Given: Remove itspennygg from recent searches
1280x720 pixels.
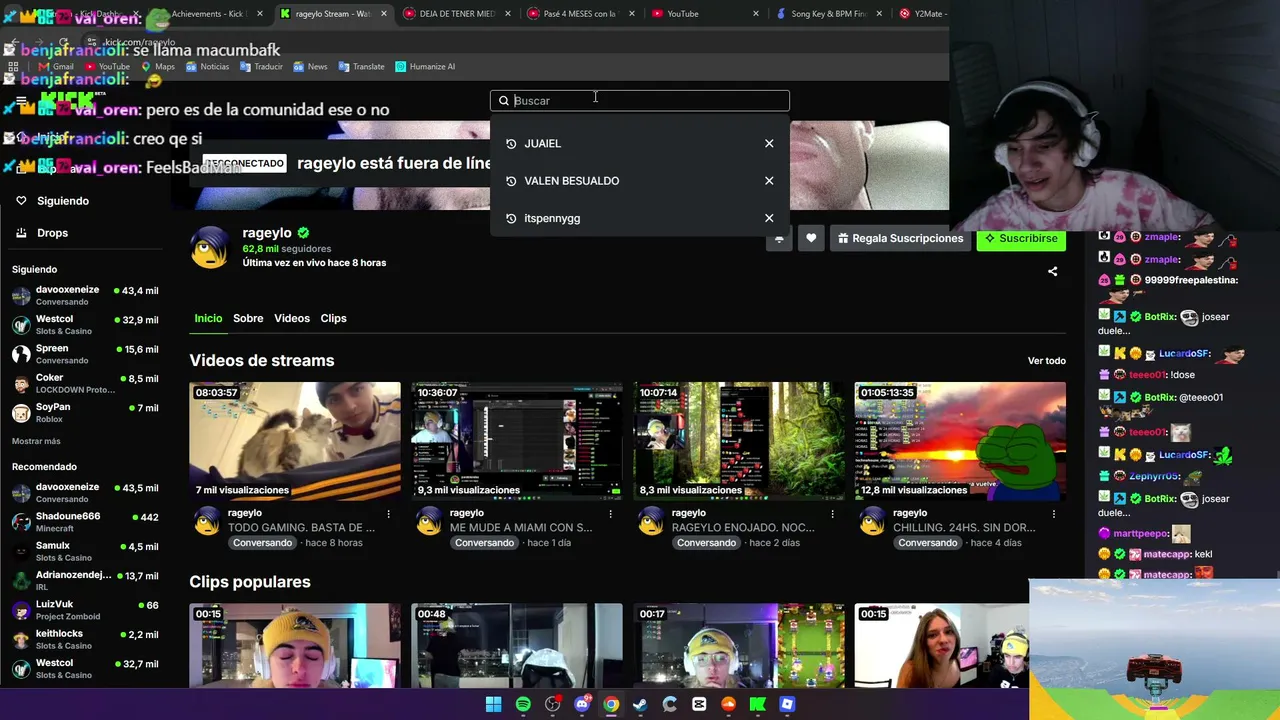Looking at the screenshot, I should pyautogui.click(x=769, y=218).
